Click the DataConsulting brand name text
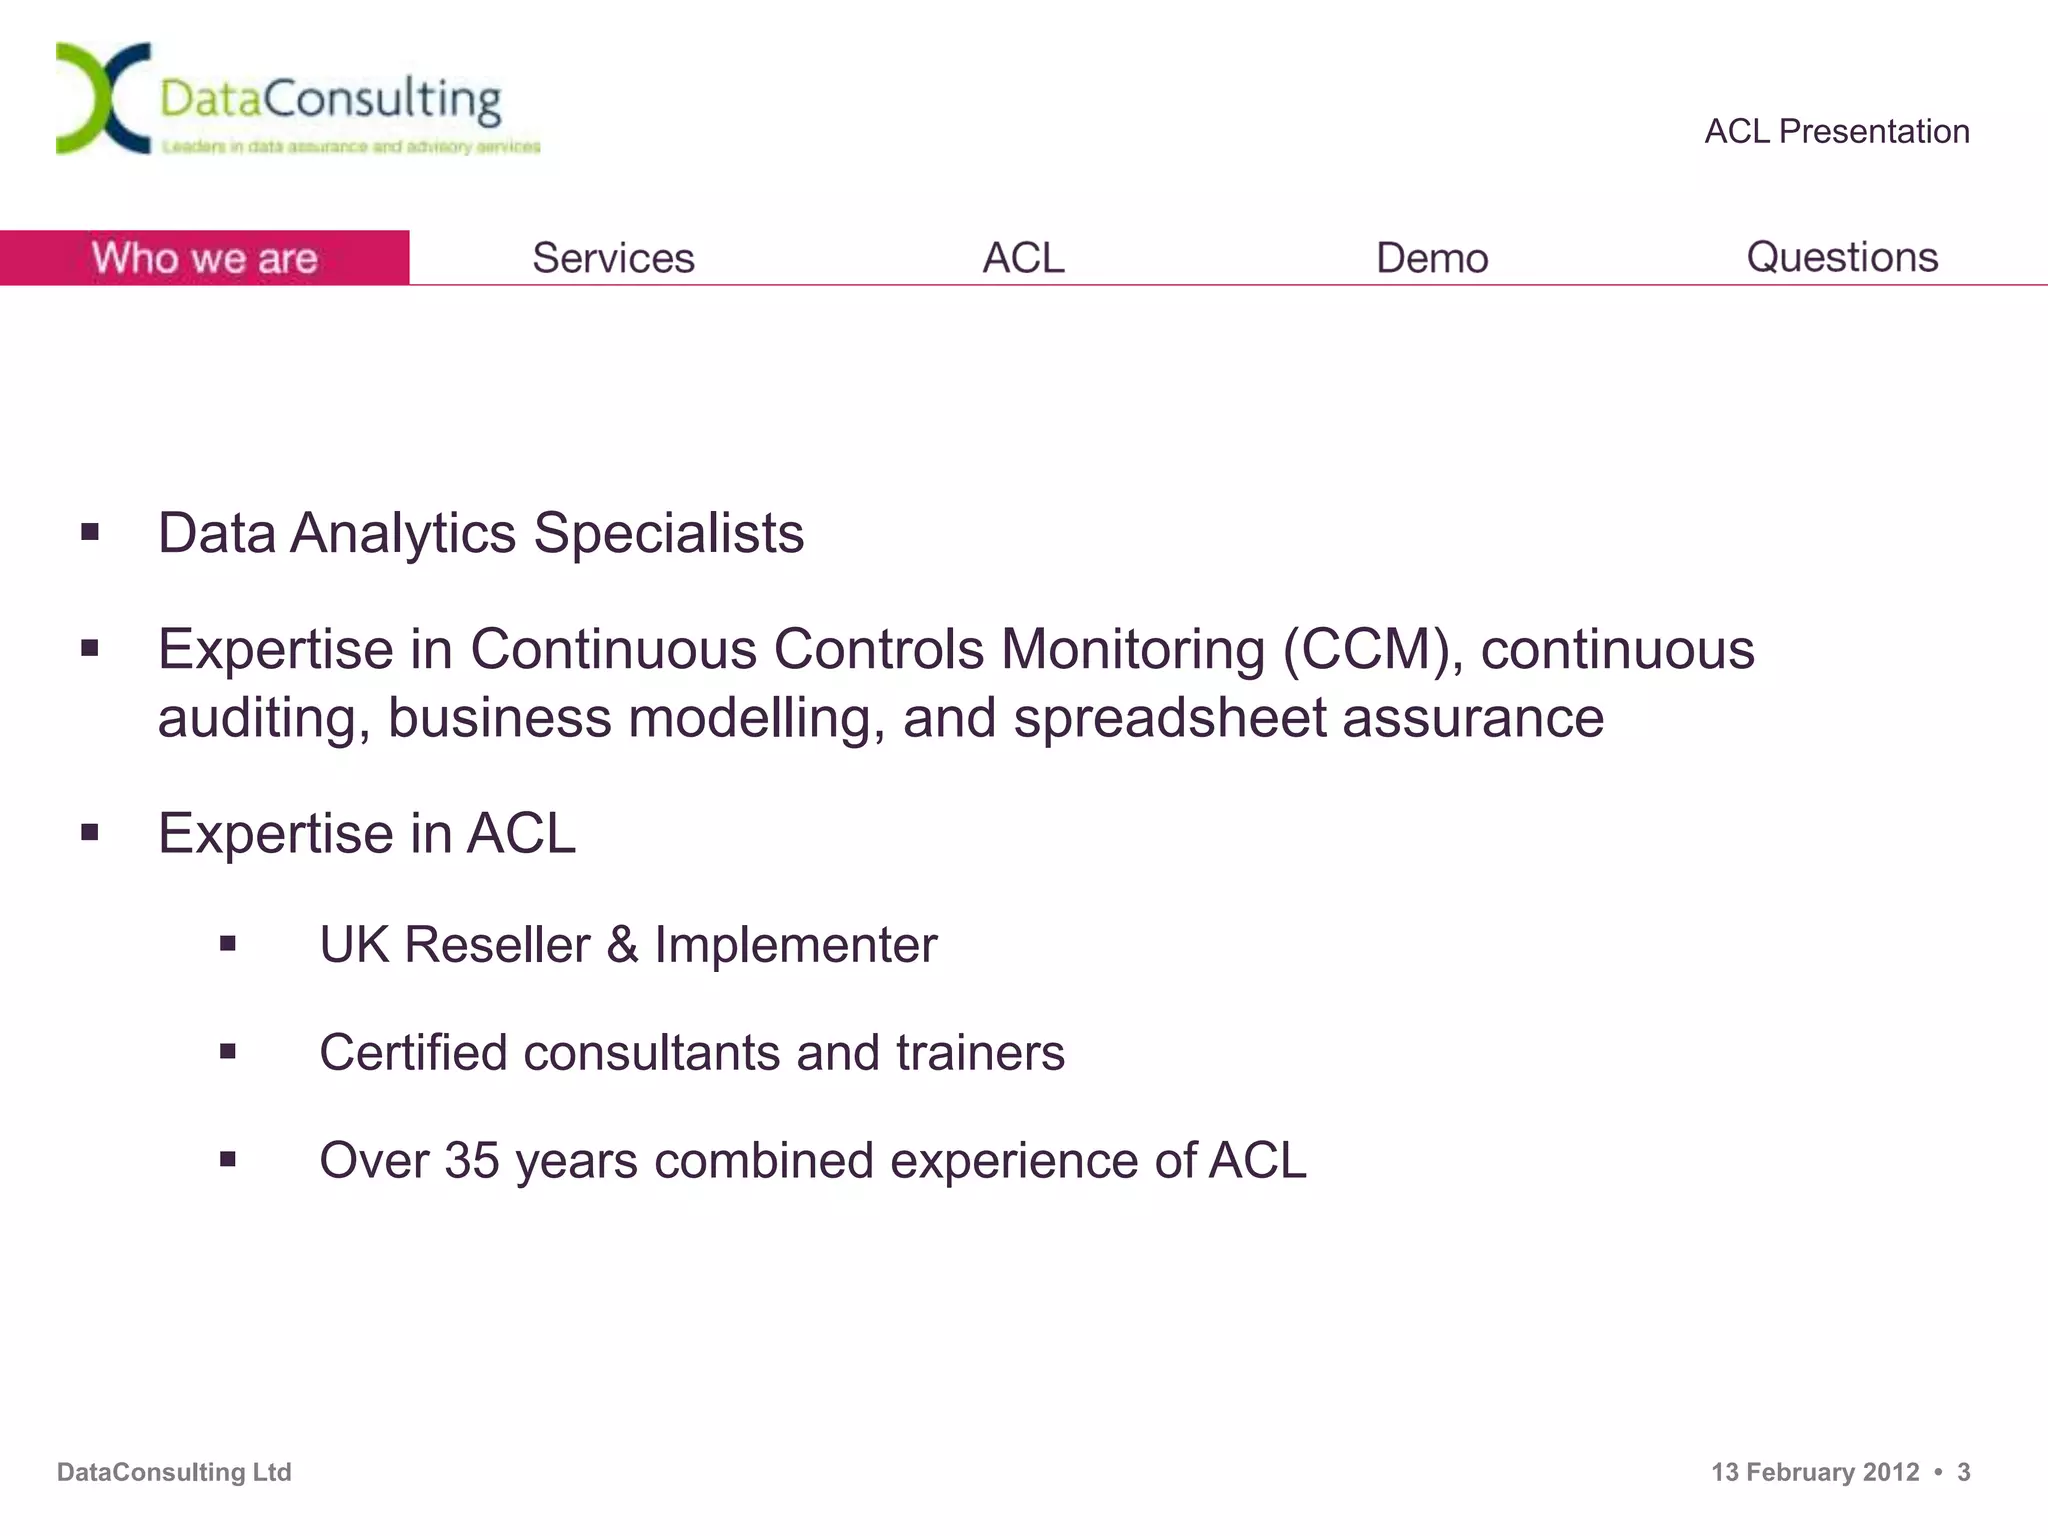This screenshot has height=1536, width=2048. pyautogui.click(x=330, y=100)
